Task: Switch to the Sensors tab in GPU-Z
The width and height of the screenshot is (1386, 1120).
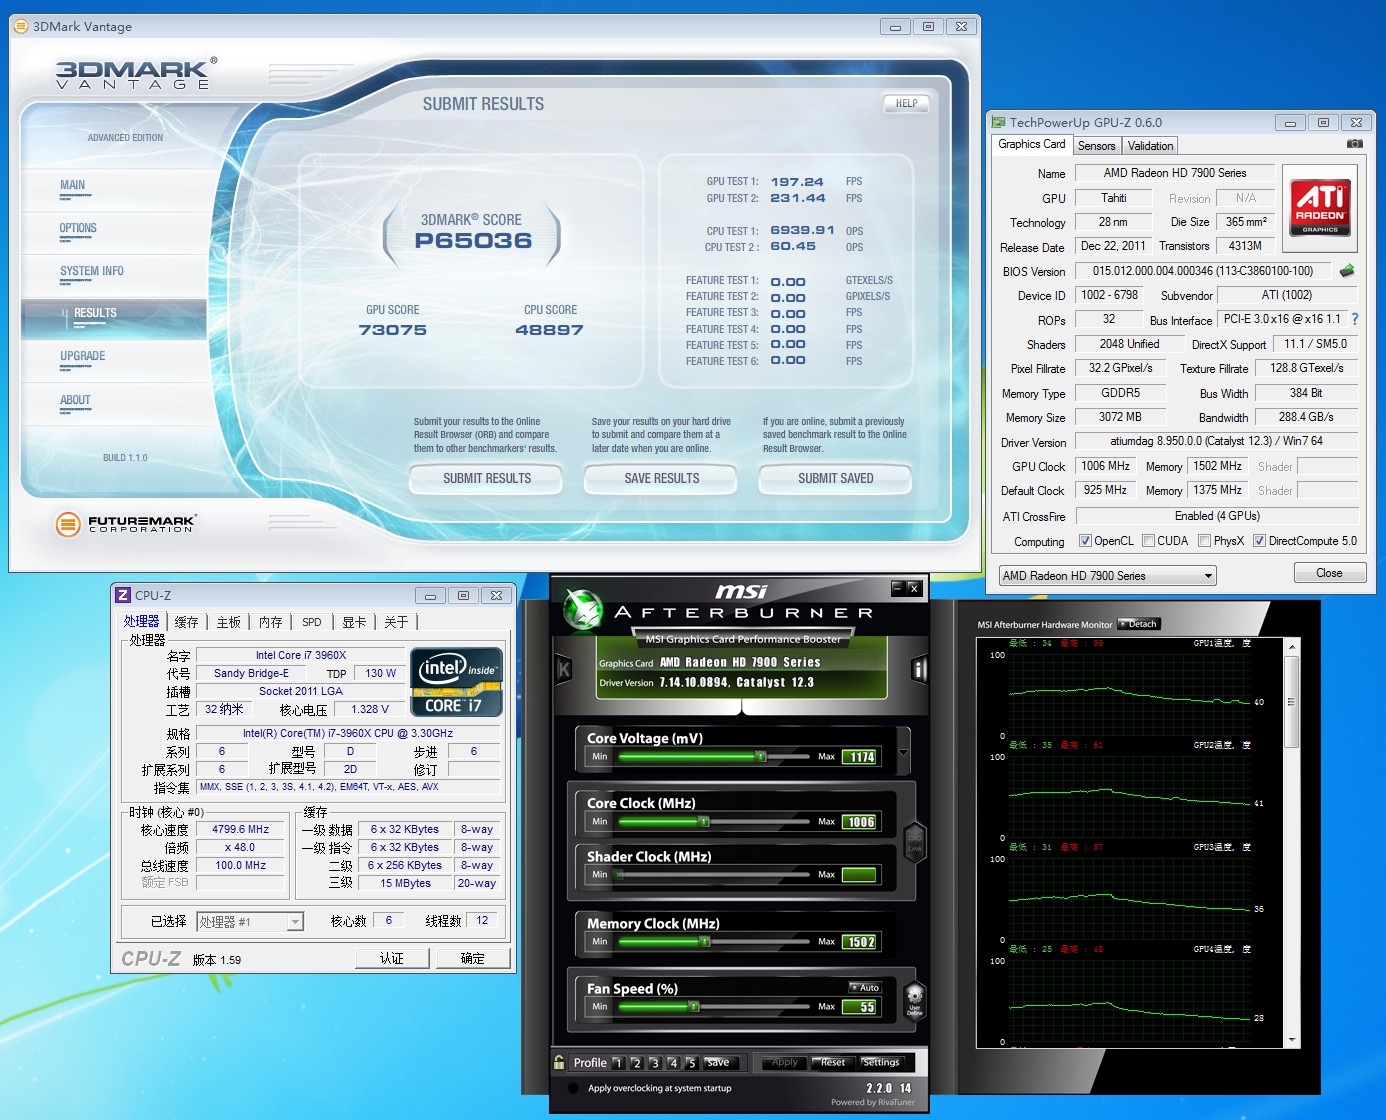Action: [1096, 146]
